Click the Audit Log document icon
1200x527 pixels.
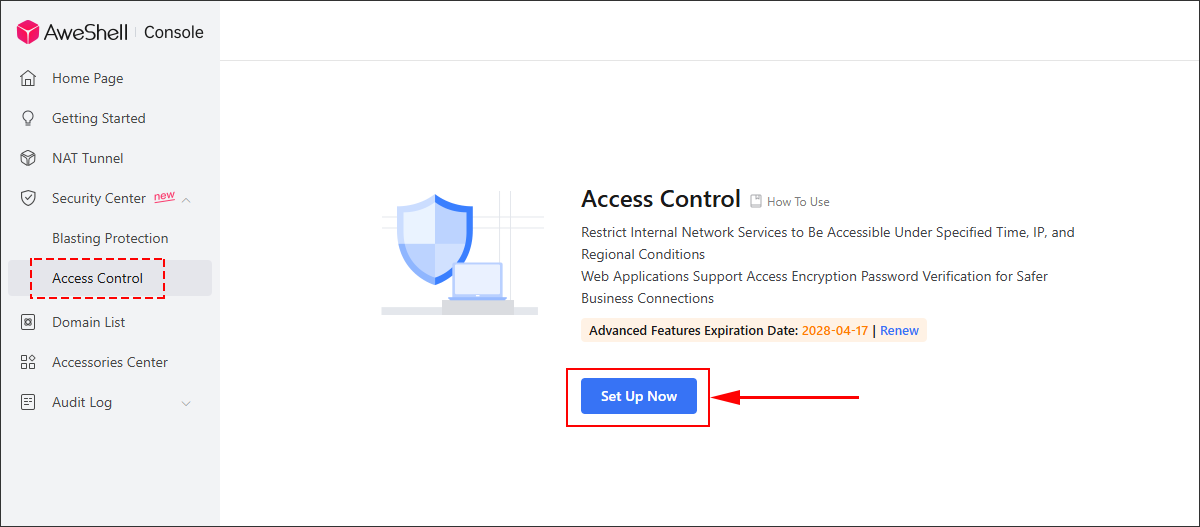point(28,402)
